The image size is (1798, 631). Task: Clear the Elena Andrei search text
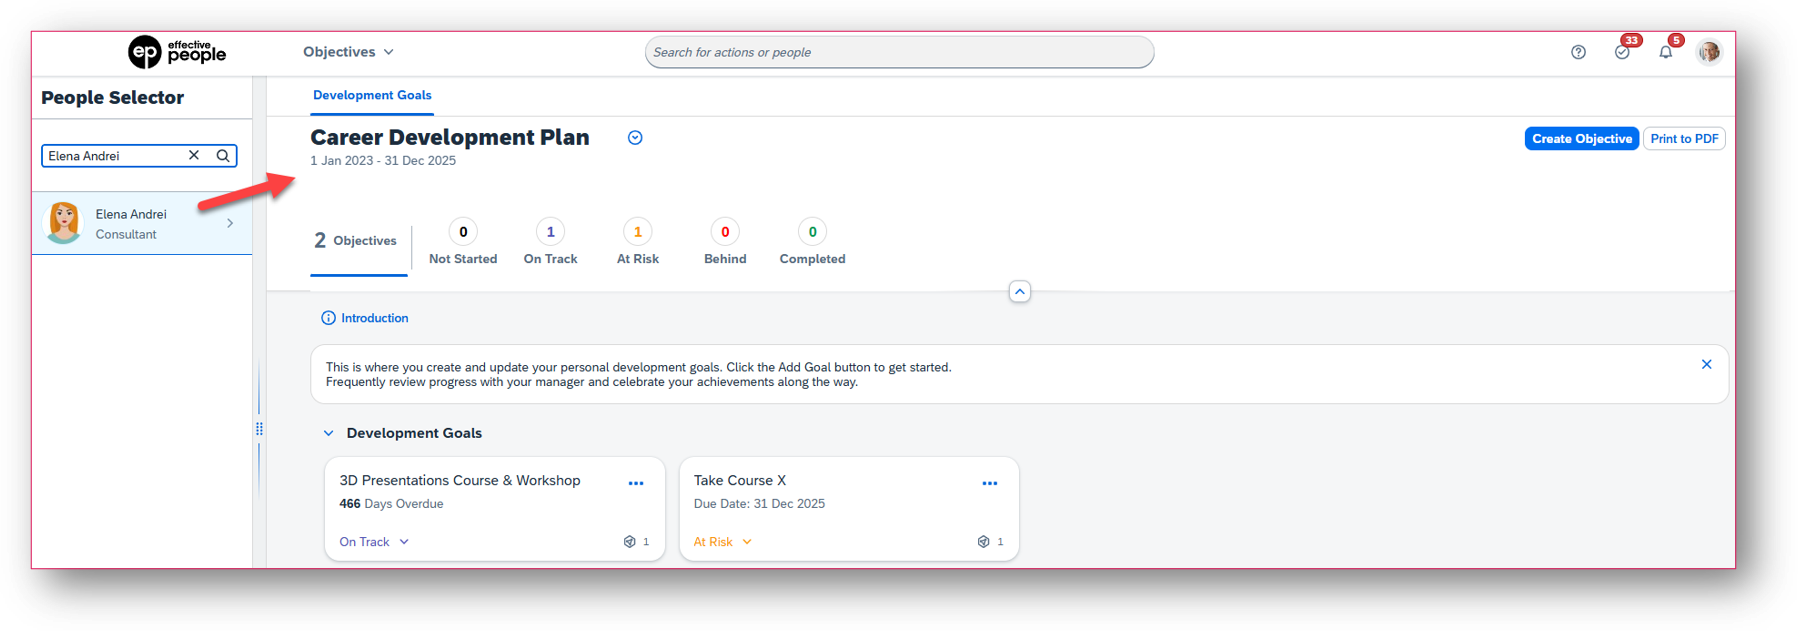[194, 155]
